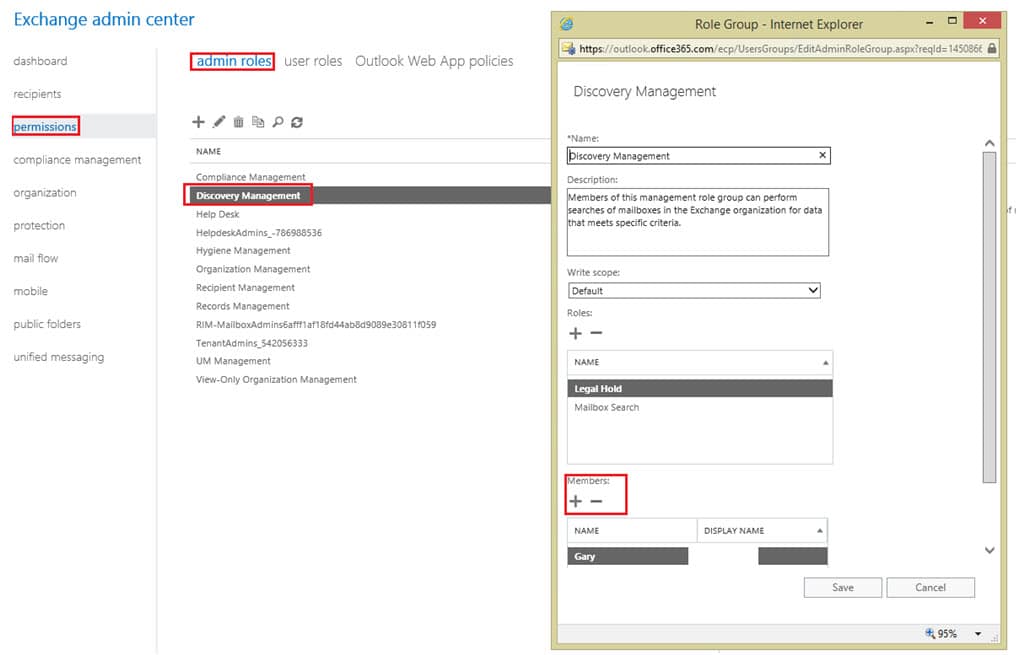The height and width of the screenshot is (655, 1024).
Task: Open Outlook Web App policies tab
Action: point(434,60)
